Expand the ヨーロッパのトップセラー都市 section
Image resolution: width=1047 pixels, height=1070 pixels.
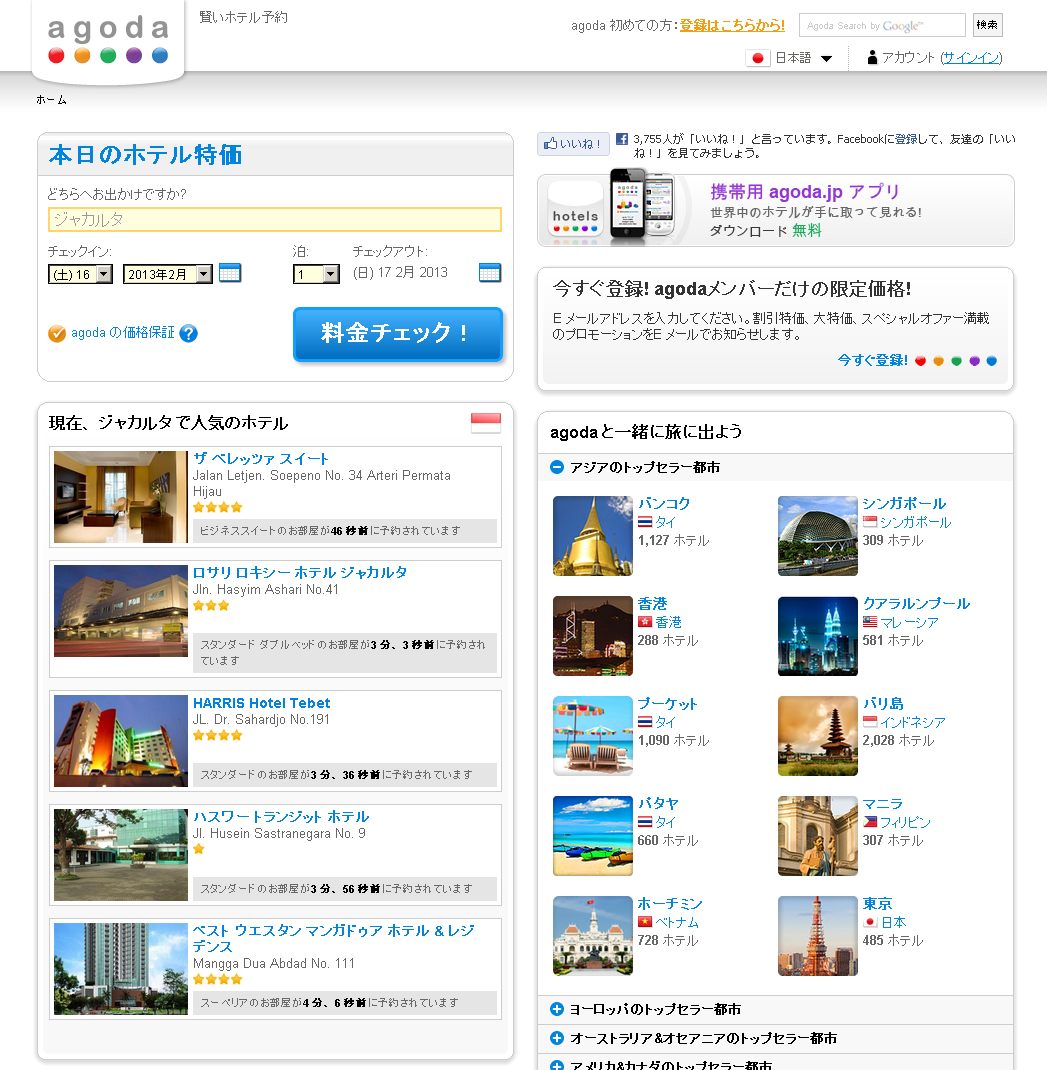[557, 1009]
